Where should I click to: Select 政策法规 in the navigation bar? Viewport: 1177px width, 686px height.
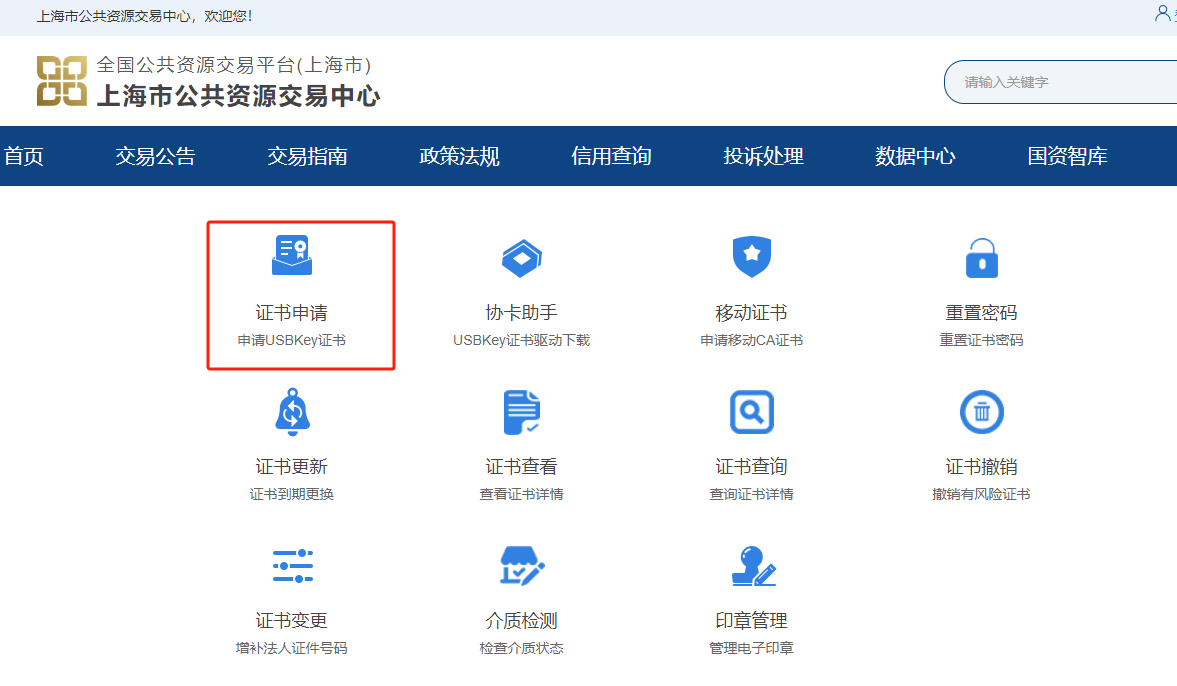(459, 156)
